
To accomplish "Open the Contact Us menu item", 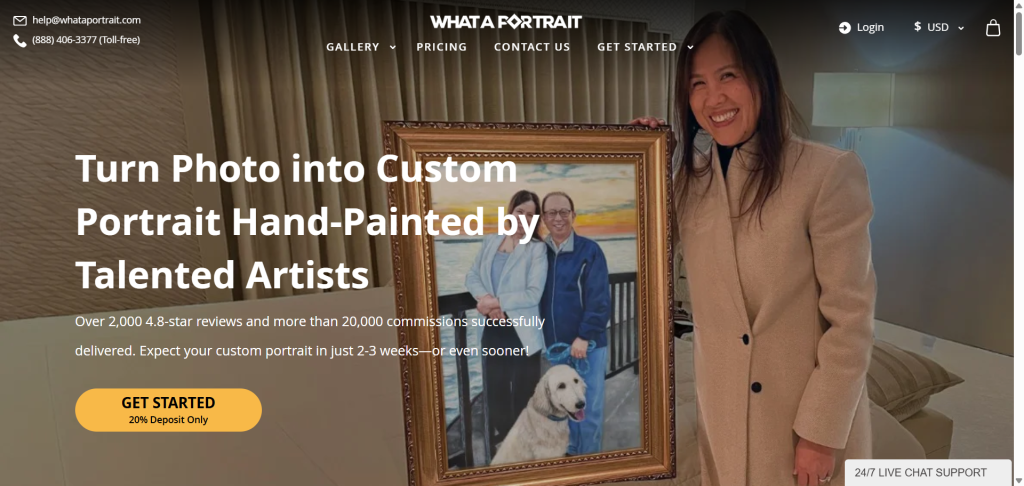I will click(x=532, y=47).
